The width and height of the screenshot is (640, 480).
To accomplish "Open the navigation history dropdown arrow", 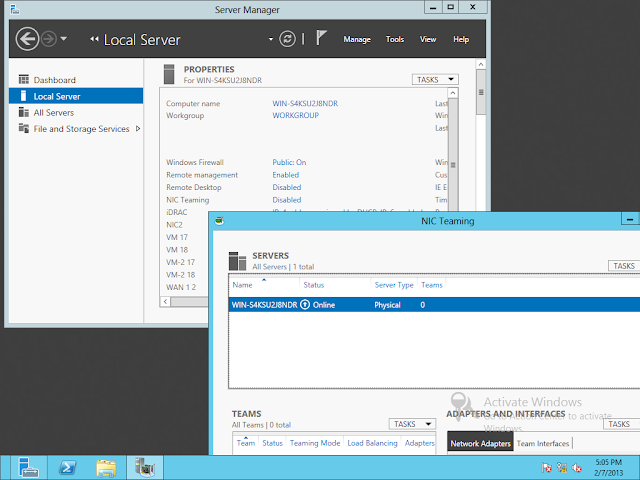I will tap(63, 39).
